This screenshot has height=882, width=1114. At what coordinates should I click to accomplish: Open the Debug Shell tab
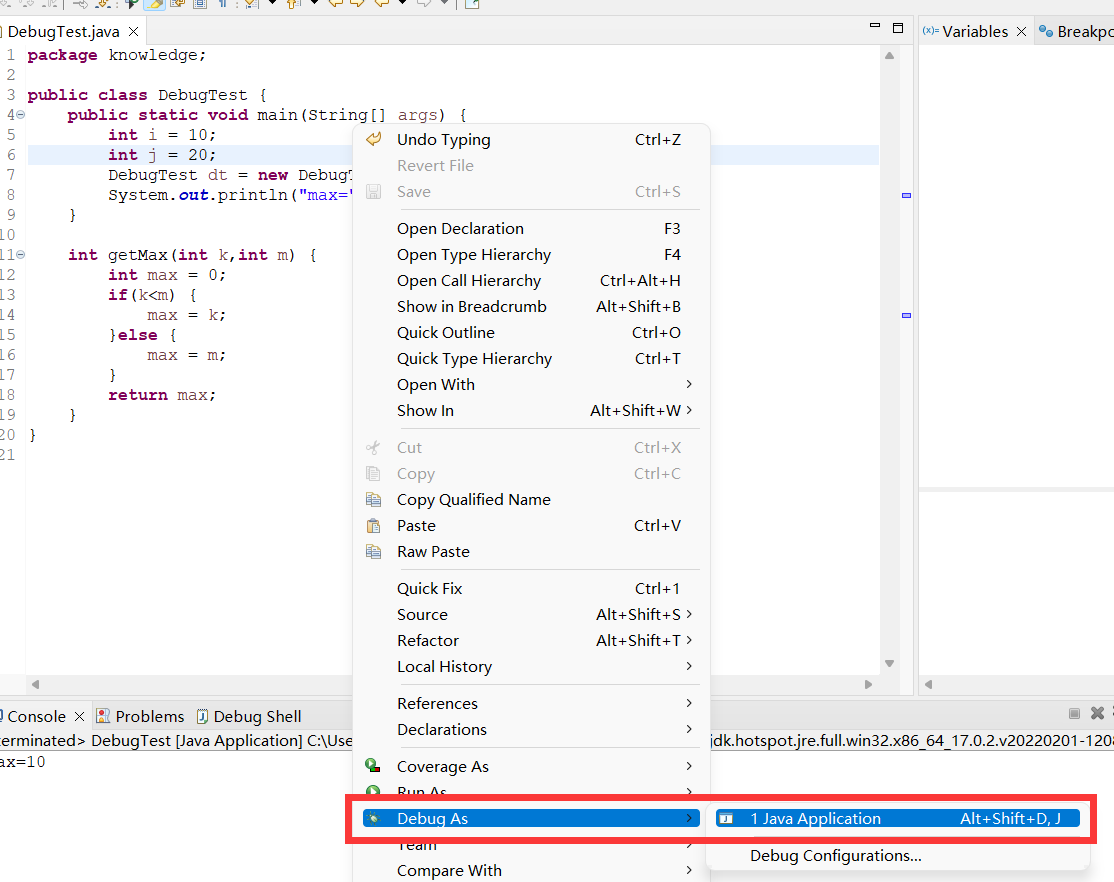(x=249, y=716)
